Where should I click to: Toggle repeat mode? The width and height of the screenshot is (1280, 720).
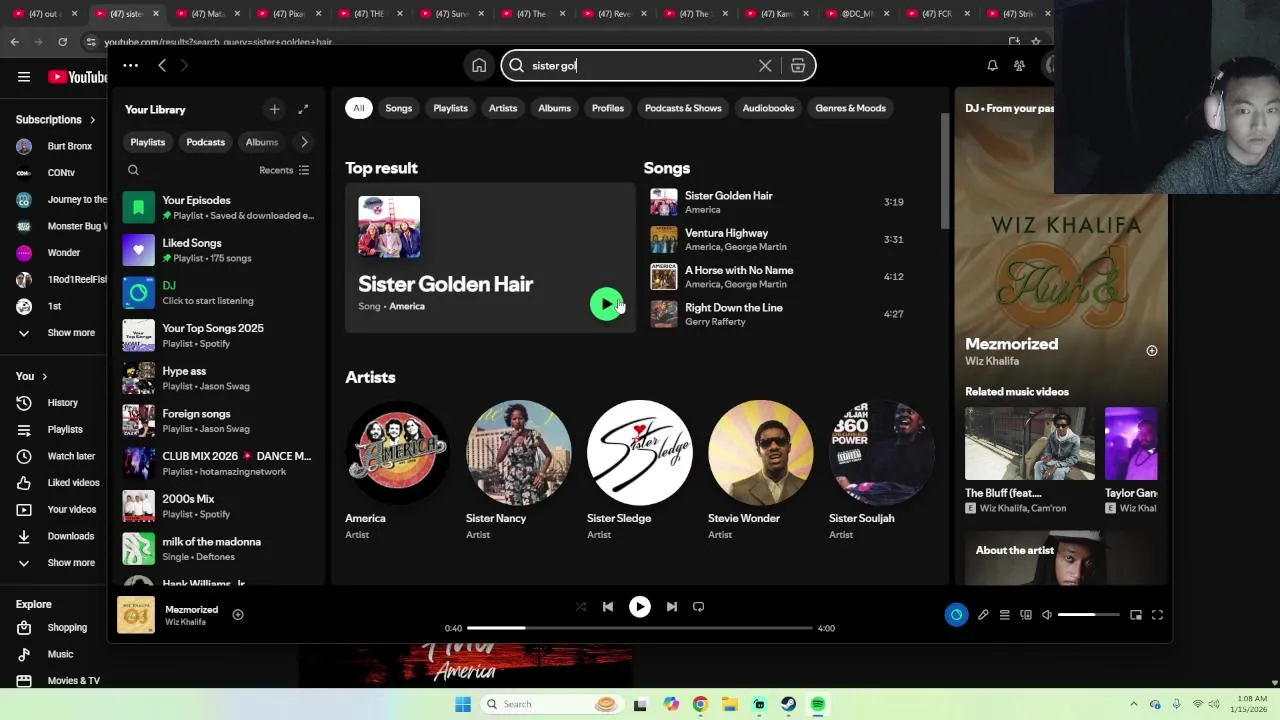[698, 606]
